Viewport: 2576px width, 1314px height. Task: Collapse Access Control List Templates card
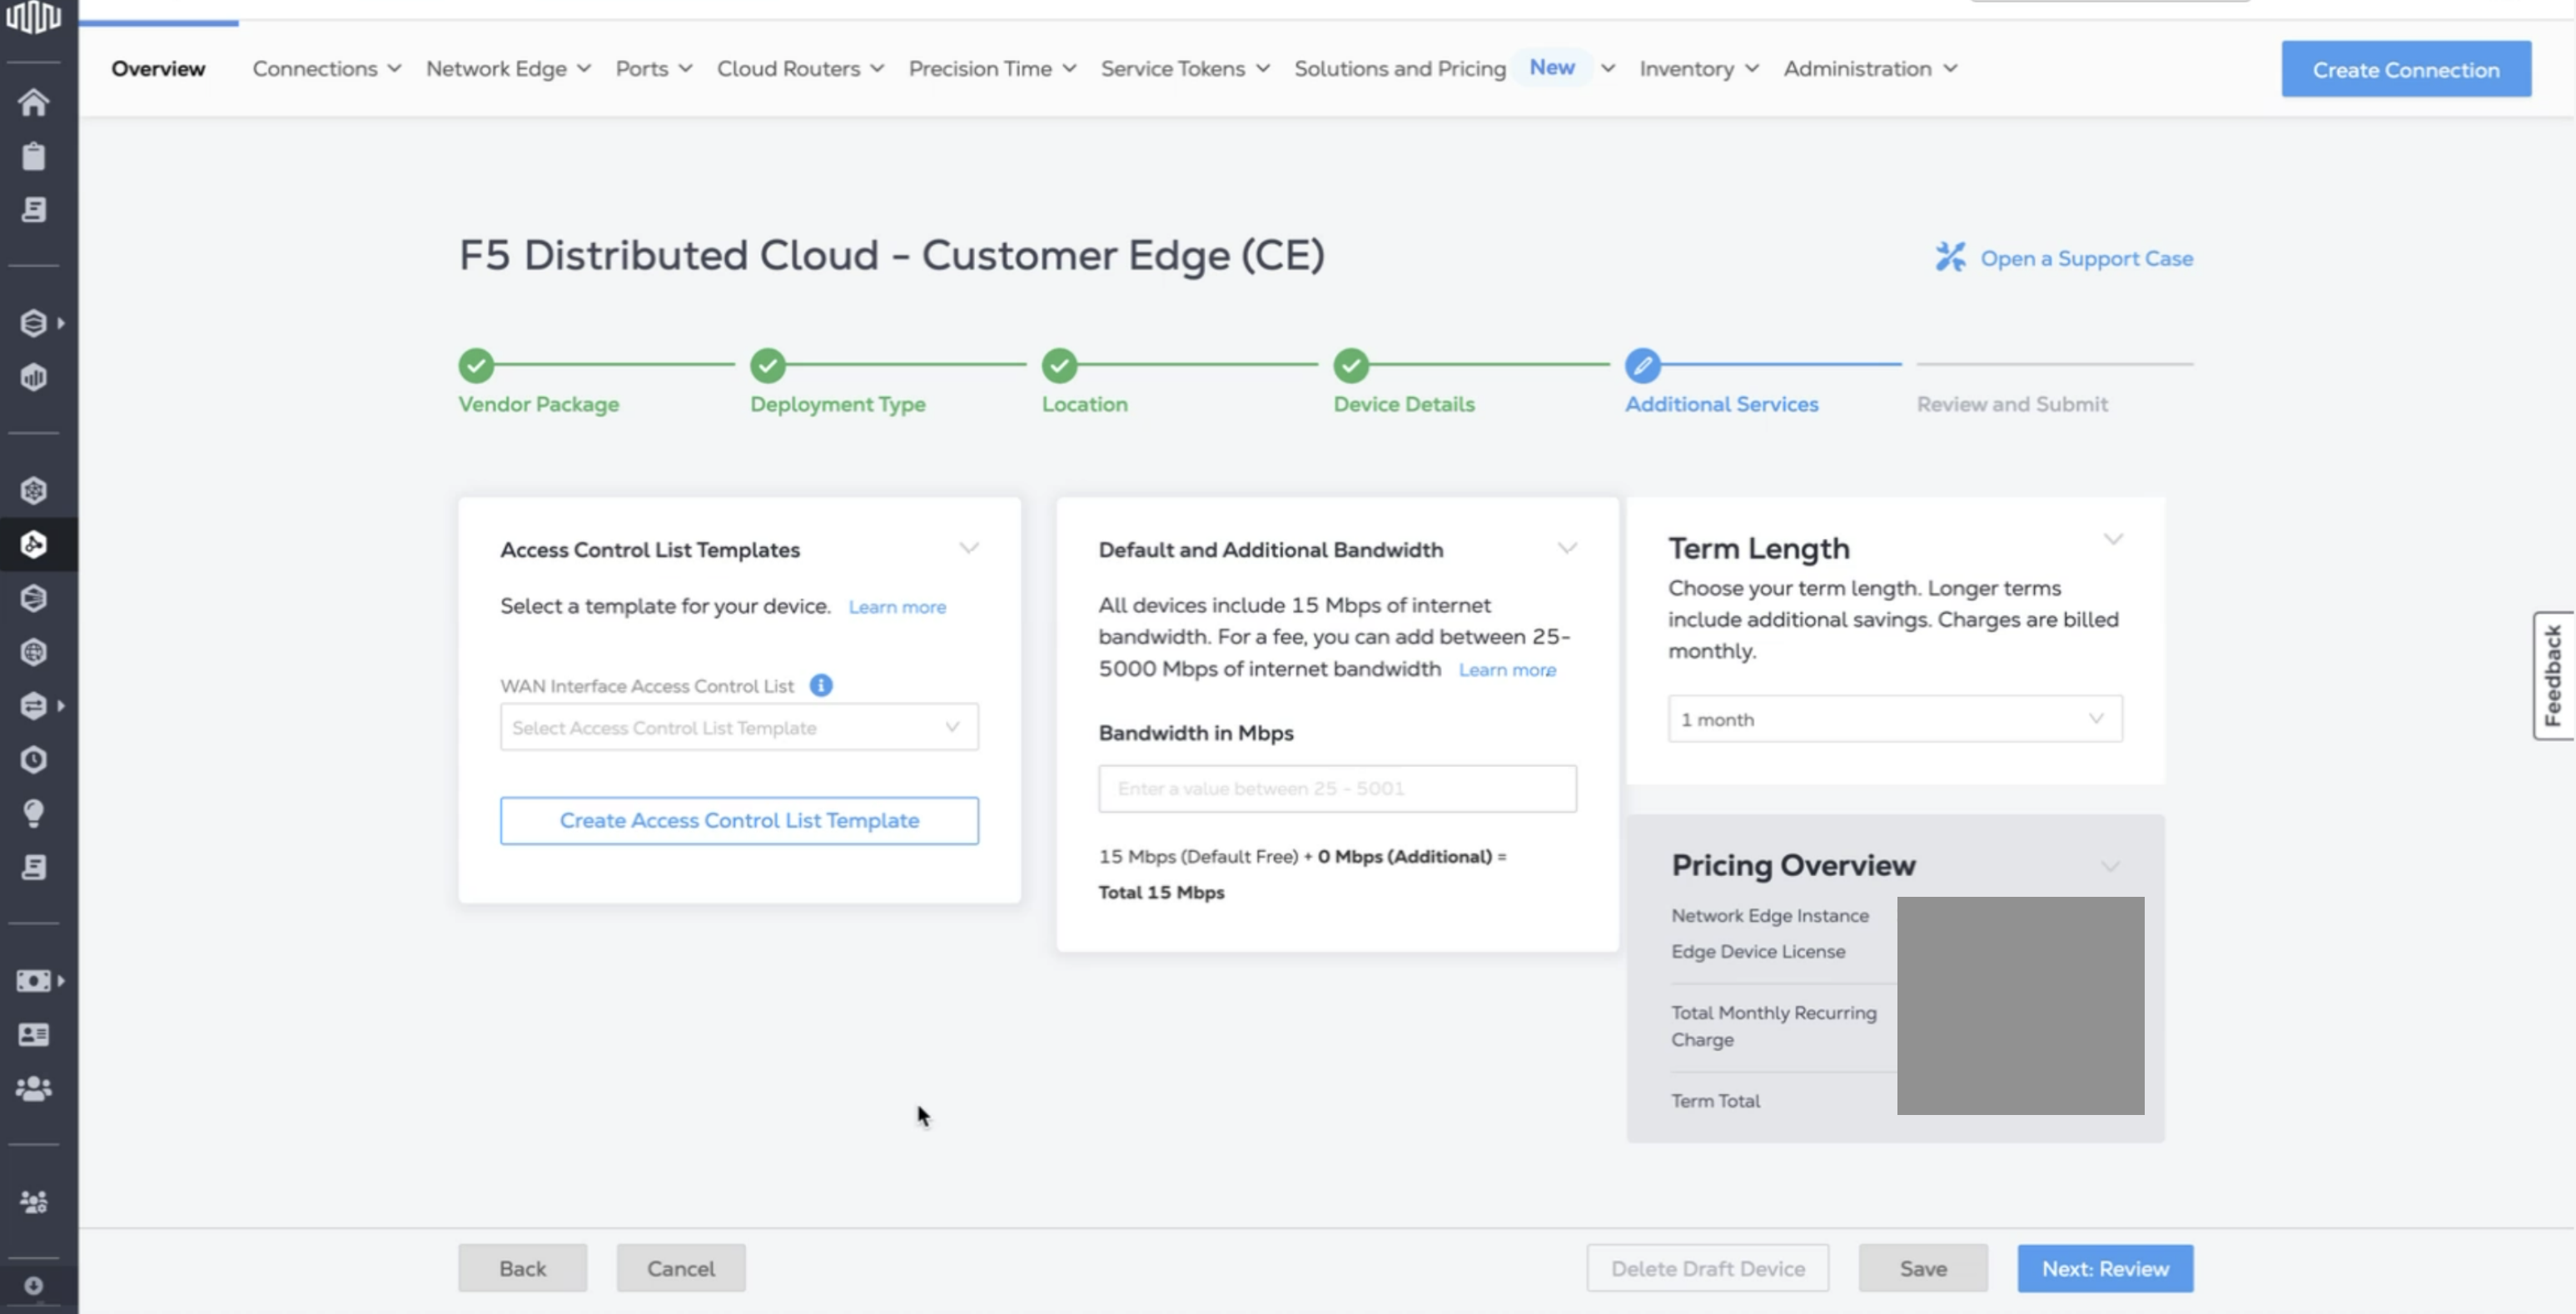click(968, 548)
